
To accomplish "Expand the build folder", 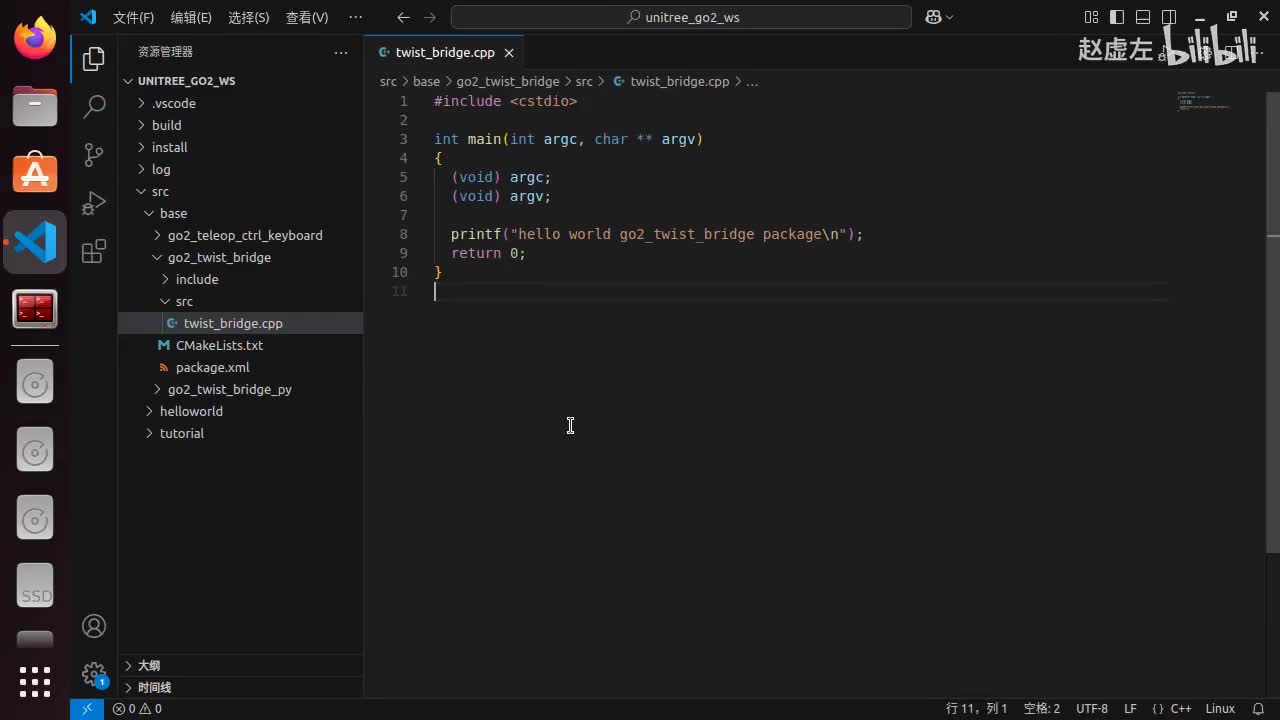I will 240,125.
